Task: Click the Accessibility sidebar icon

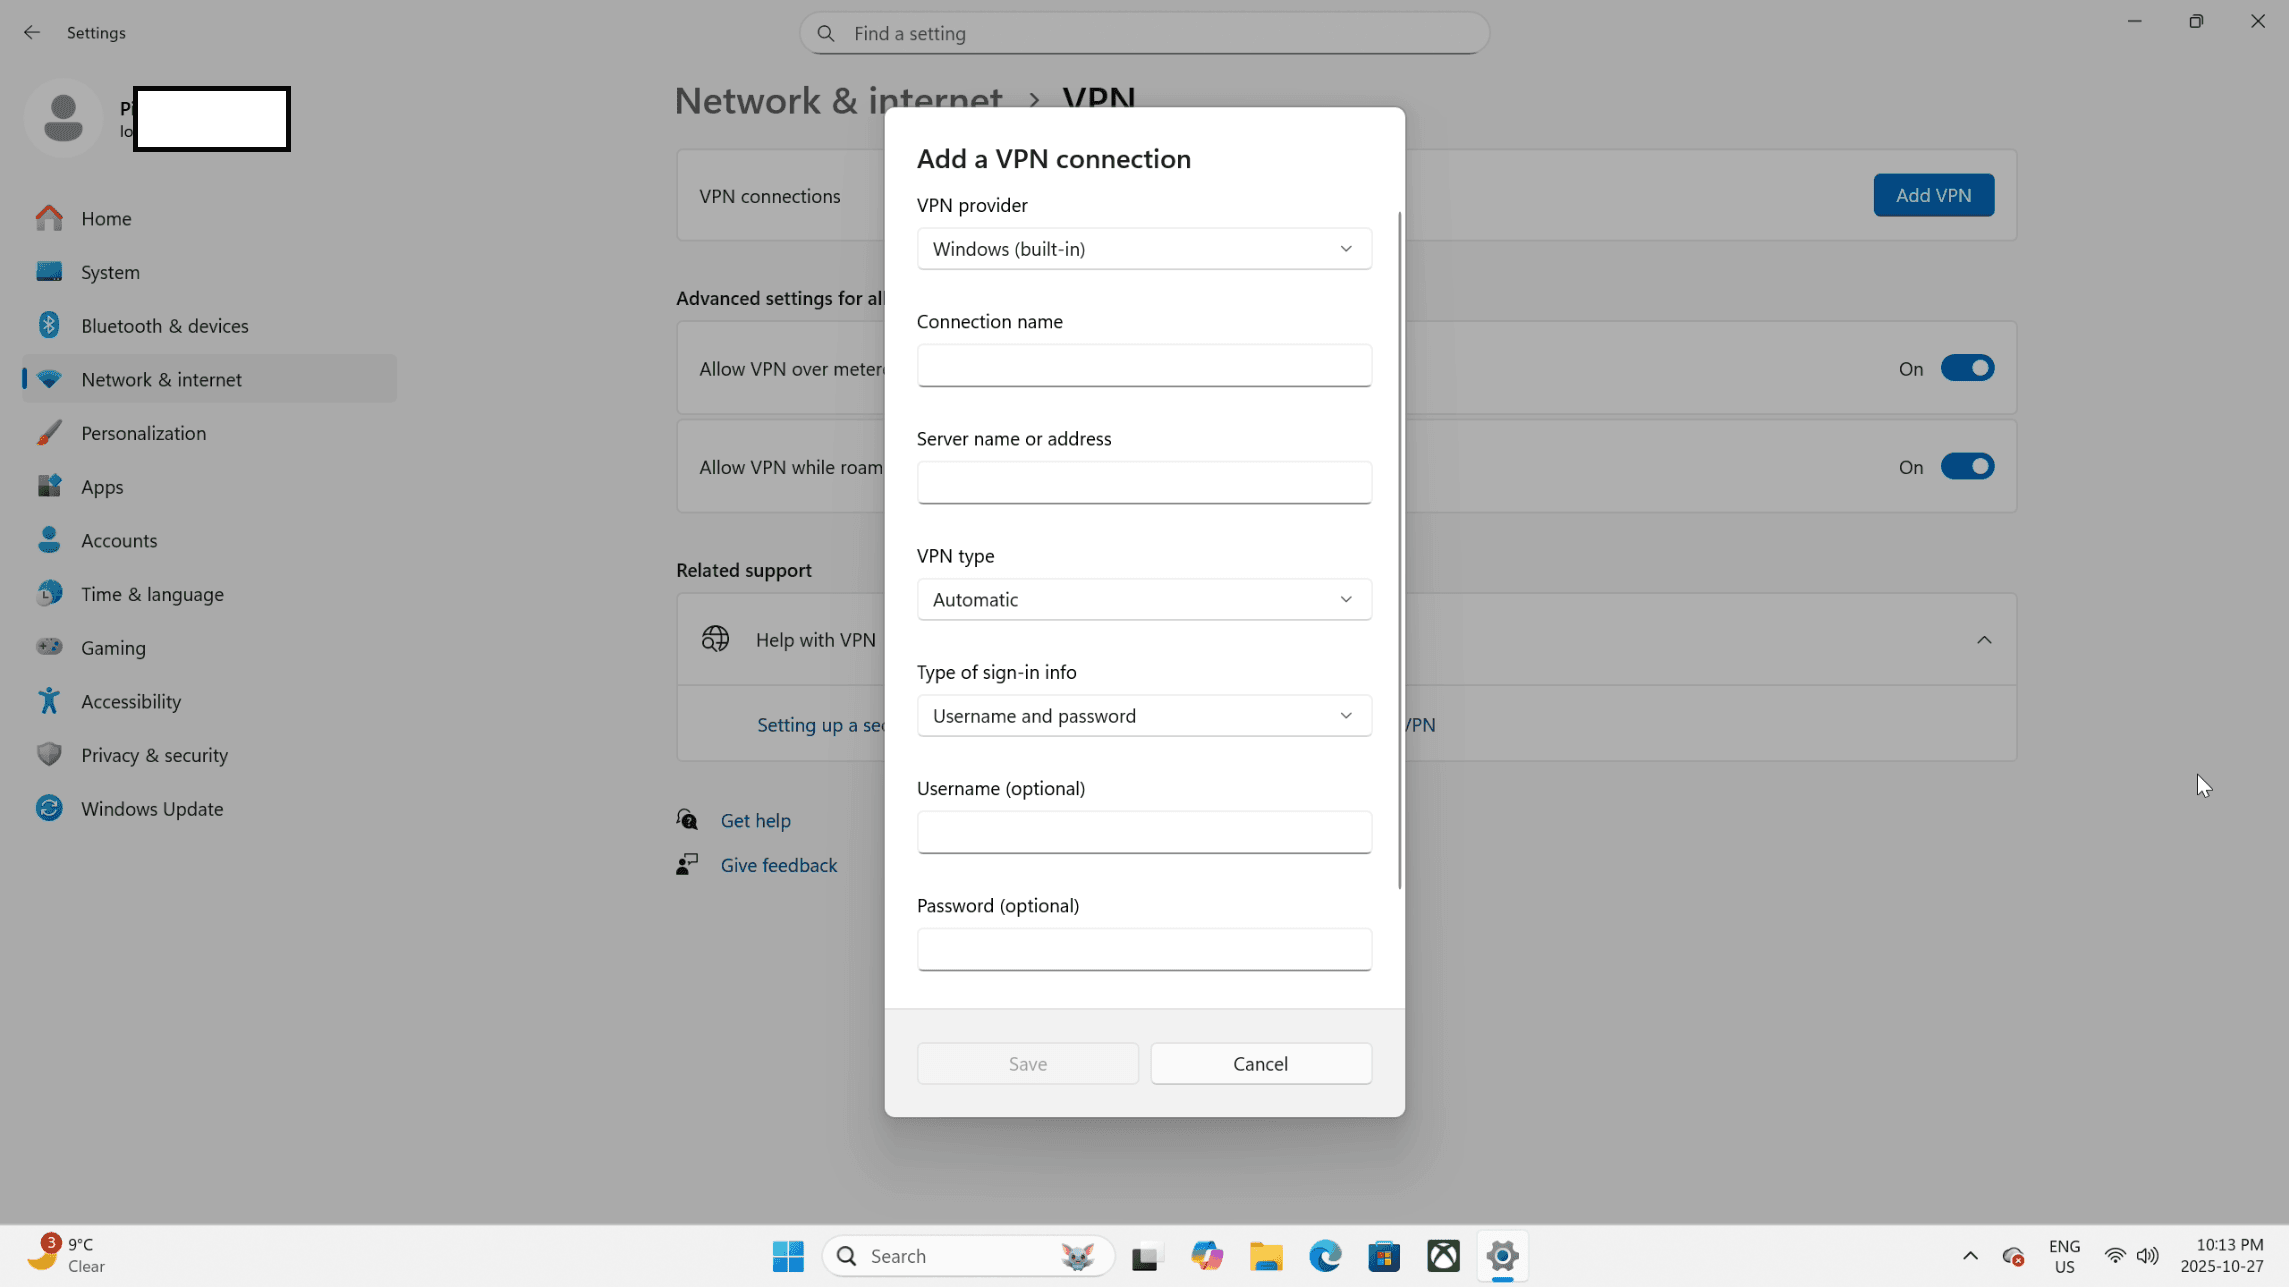Action: [x=48, y=701]
